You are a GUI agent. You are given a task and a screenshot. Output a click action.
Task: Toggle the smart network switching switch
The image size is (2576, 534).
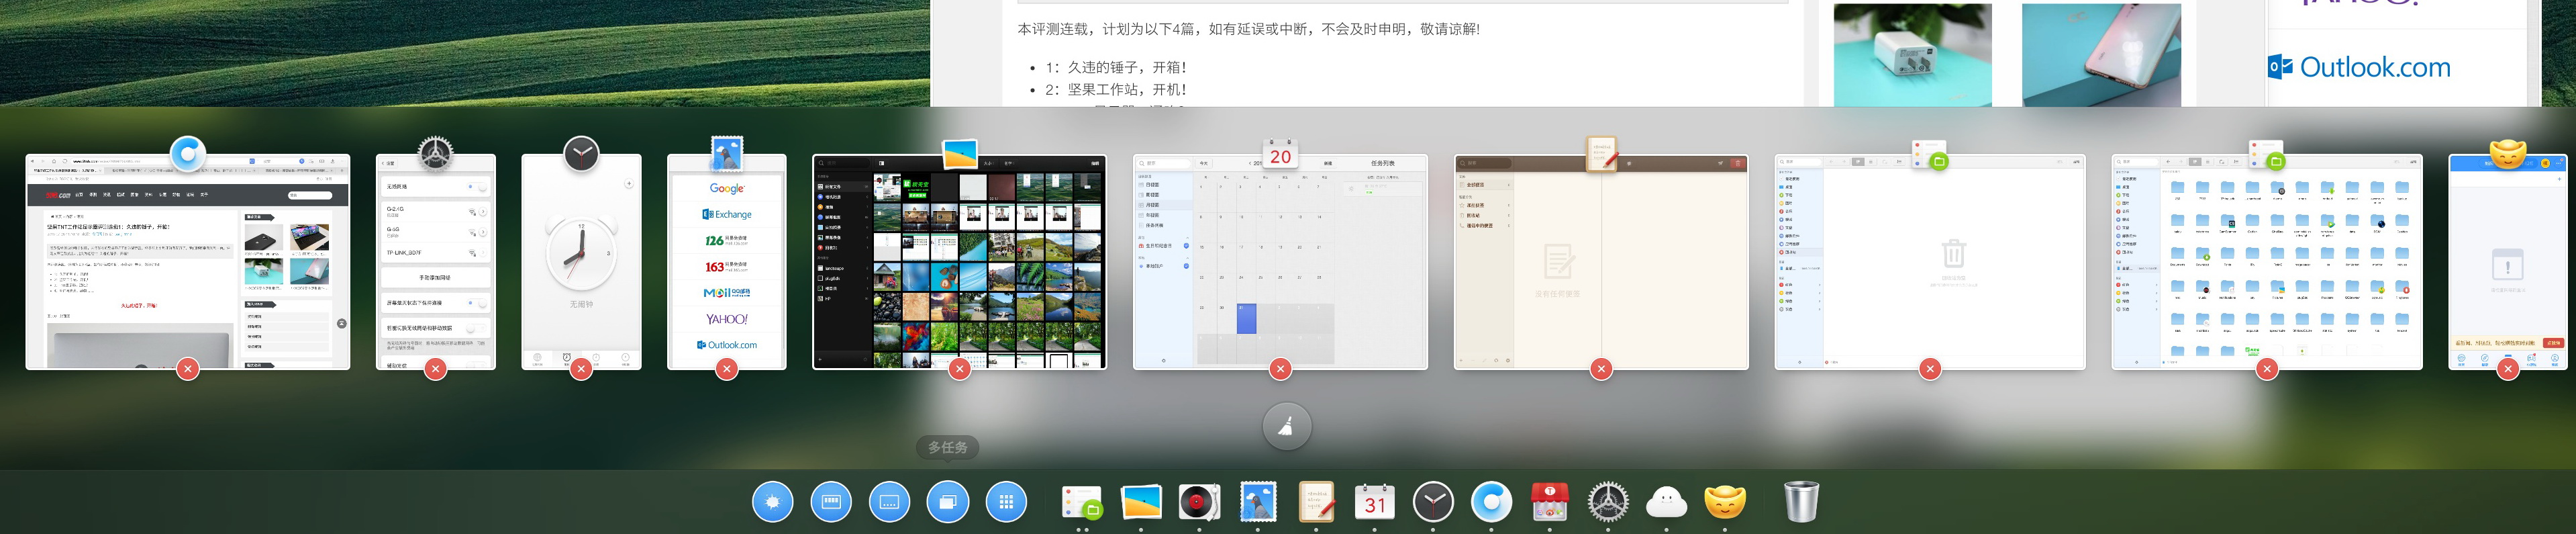(x=476, y=328)
